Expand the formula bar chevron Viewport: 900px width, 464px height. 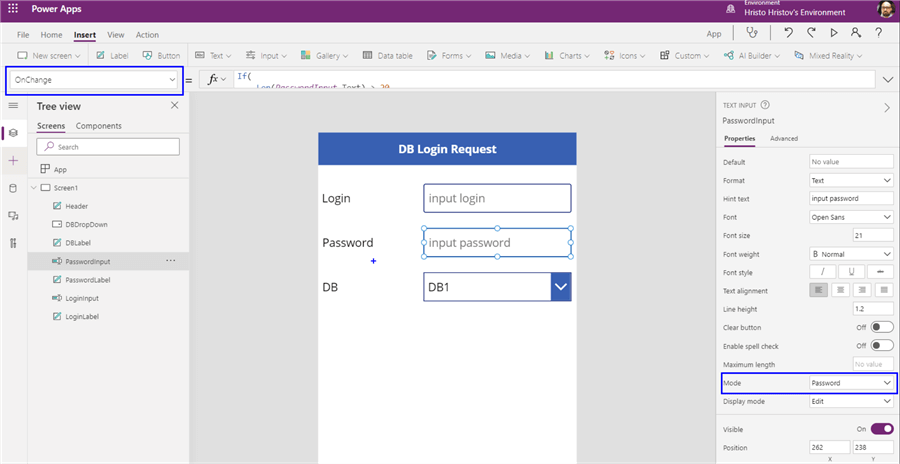click(x=890, y=80)
